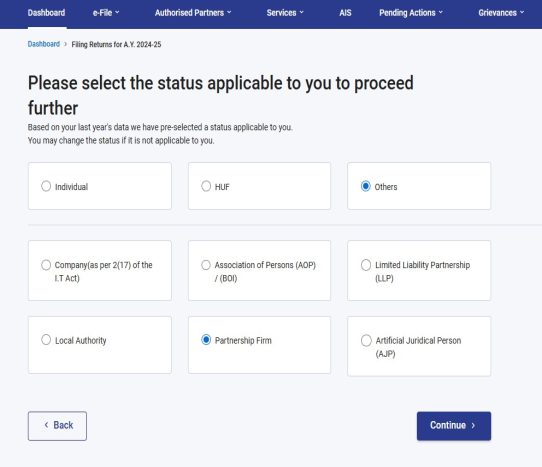This screenshot has height=467, width=542.
Task: Expand the e-File dropdown menu
Action: pos(106,13)
